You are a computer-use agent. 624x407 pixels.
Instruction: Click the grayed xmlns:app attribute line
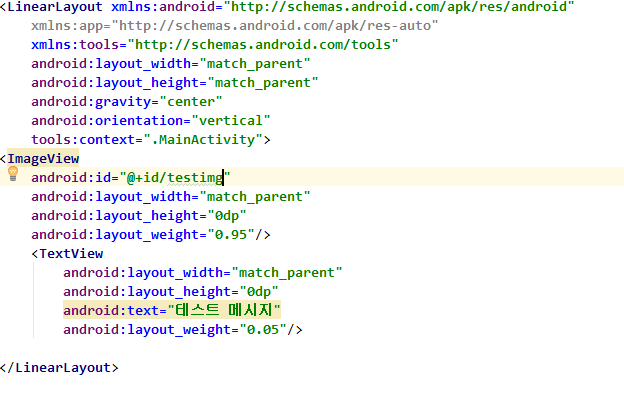[235, 26]
